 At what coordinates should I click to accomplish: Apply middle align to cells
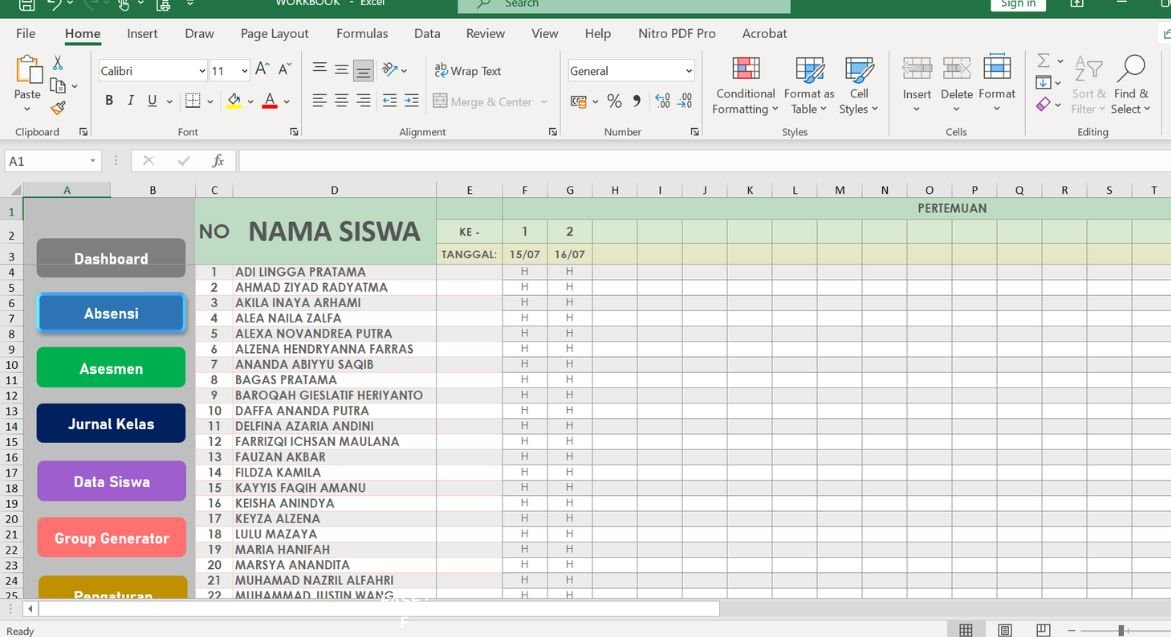tap(341, 70)
